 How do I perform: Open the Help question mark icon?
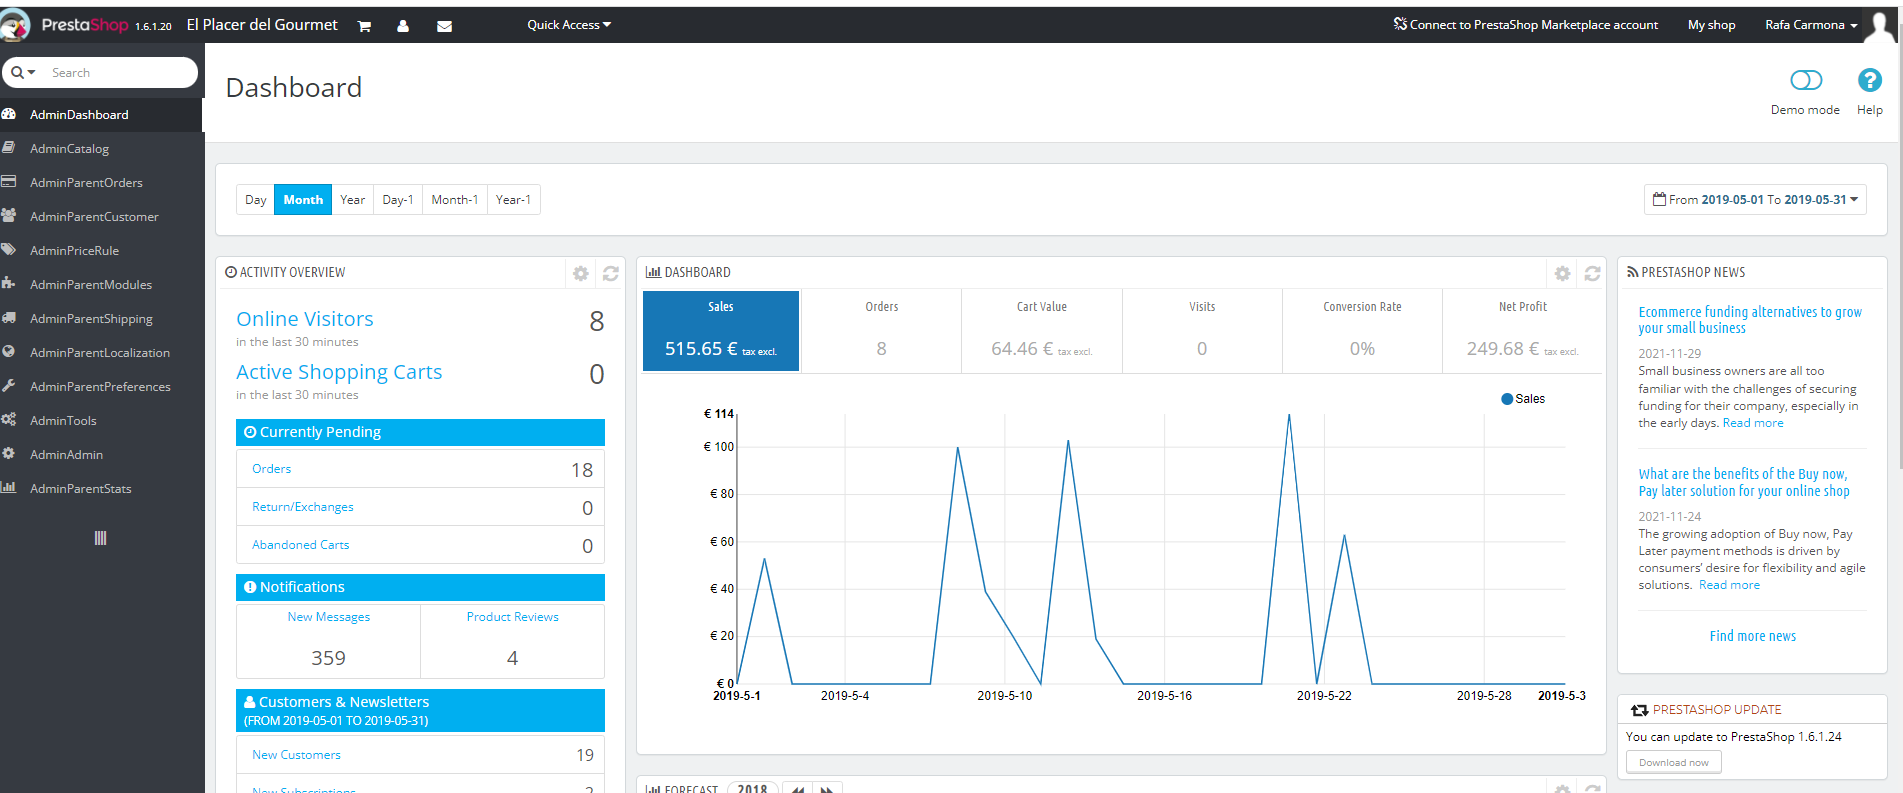(x=1869, y=80)
